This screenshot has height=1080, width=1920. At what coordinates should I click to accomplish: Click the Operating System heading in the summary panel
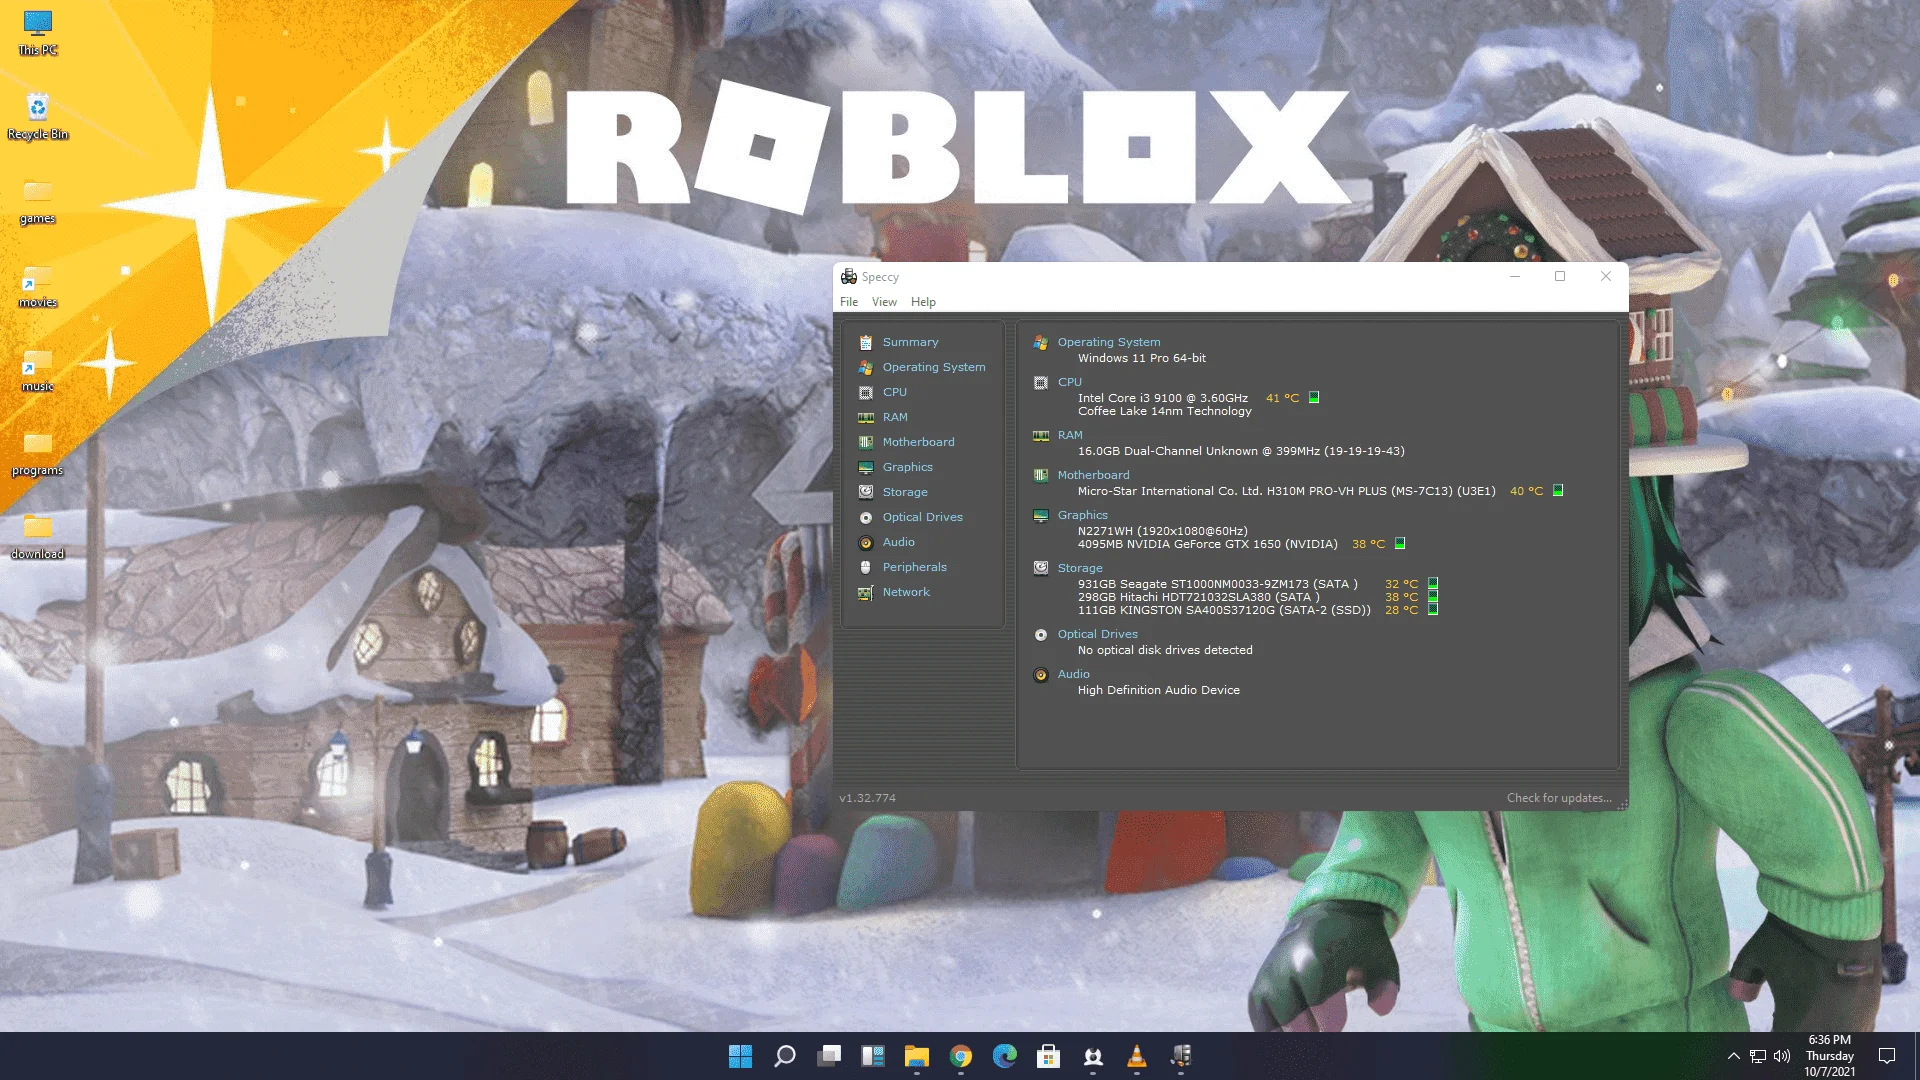coord(1109,342)
